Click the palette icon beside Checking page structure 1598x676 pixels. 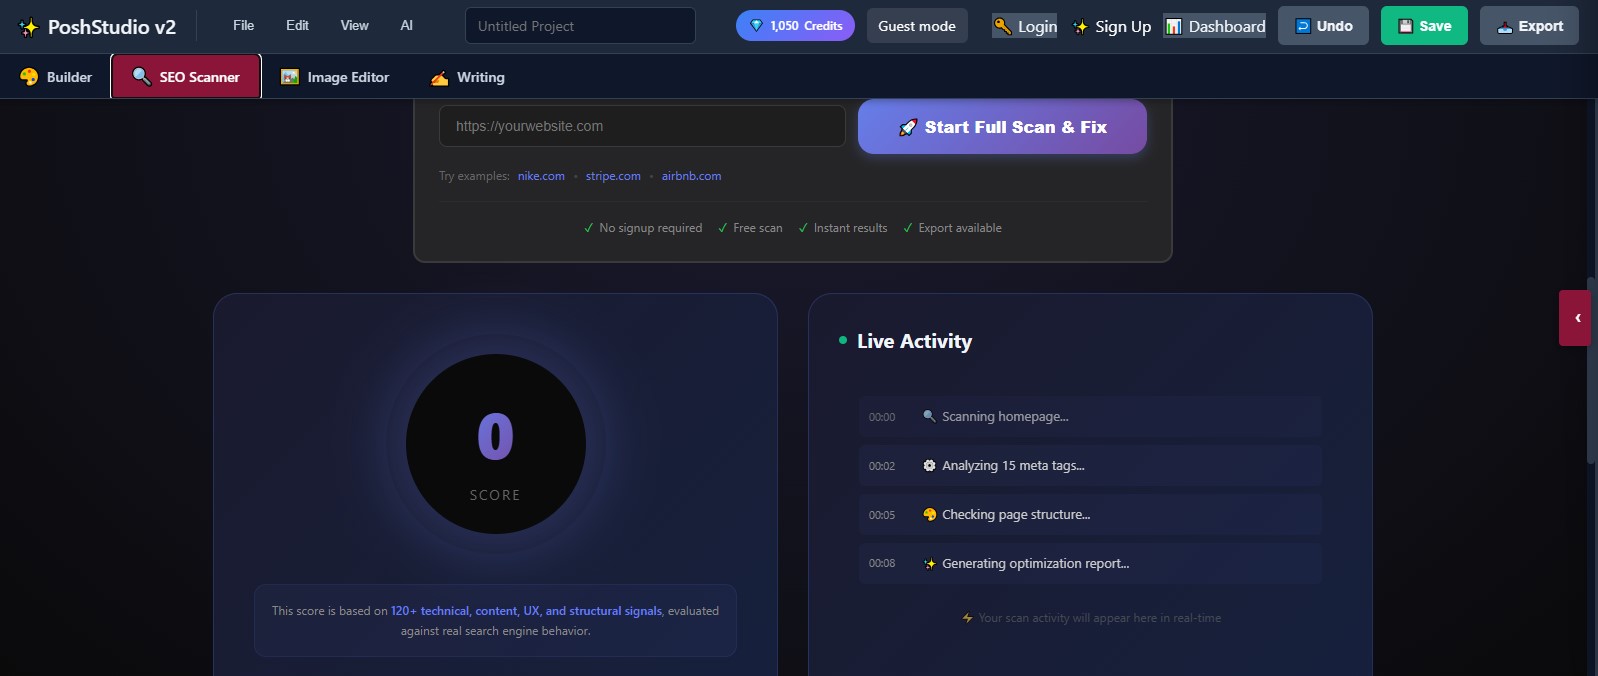[929, 514]
